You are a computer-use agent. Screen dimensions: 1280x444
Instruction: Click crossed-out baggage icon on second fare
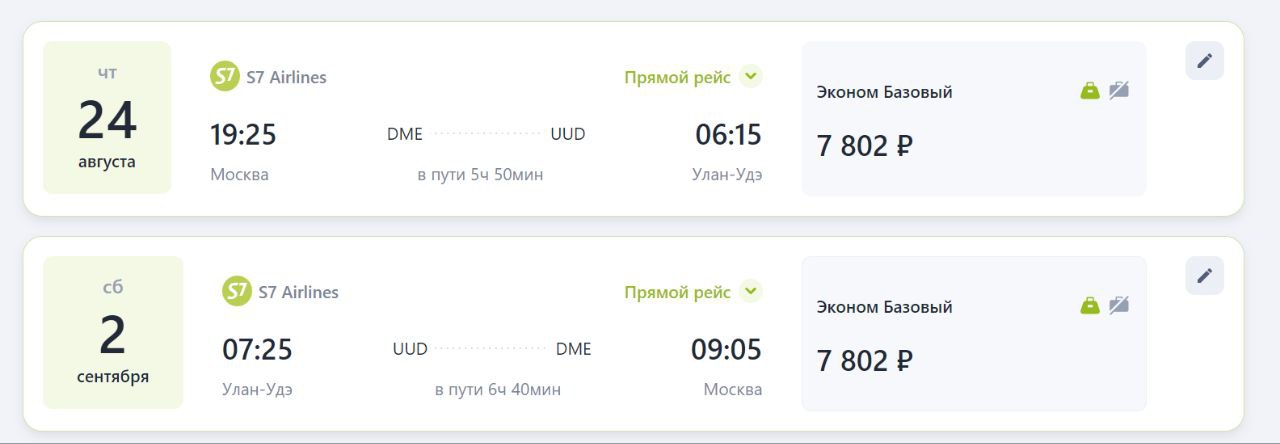click(x=1119, y=305)
